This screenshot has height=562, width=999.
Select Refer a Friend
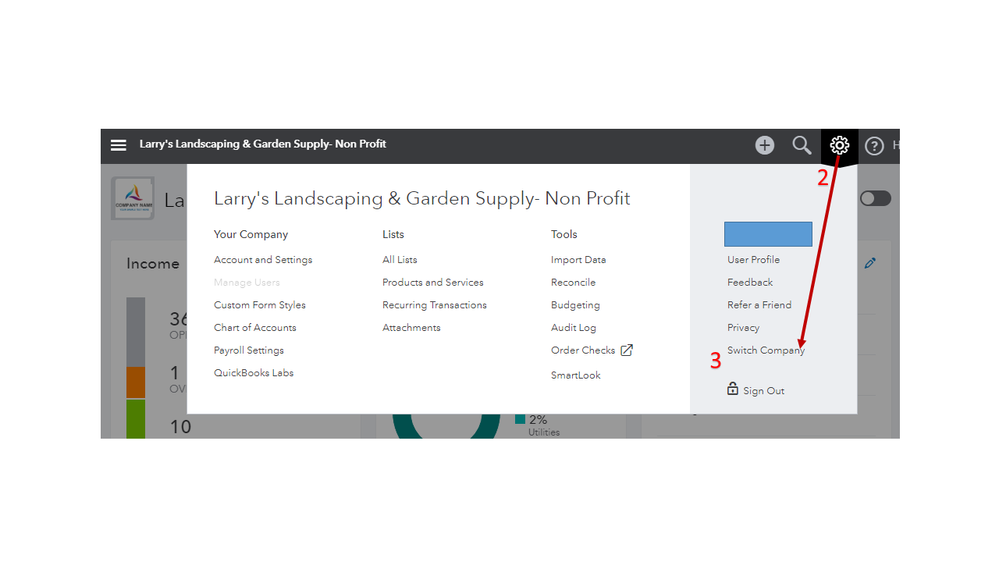click(x=759, y=305)
